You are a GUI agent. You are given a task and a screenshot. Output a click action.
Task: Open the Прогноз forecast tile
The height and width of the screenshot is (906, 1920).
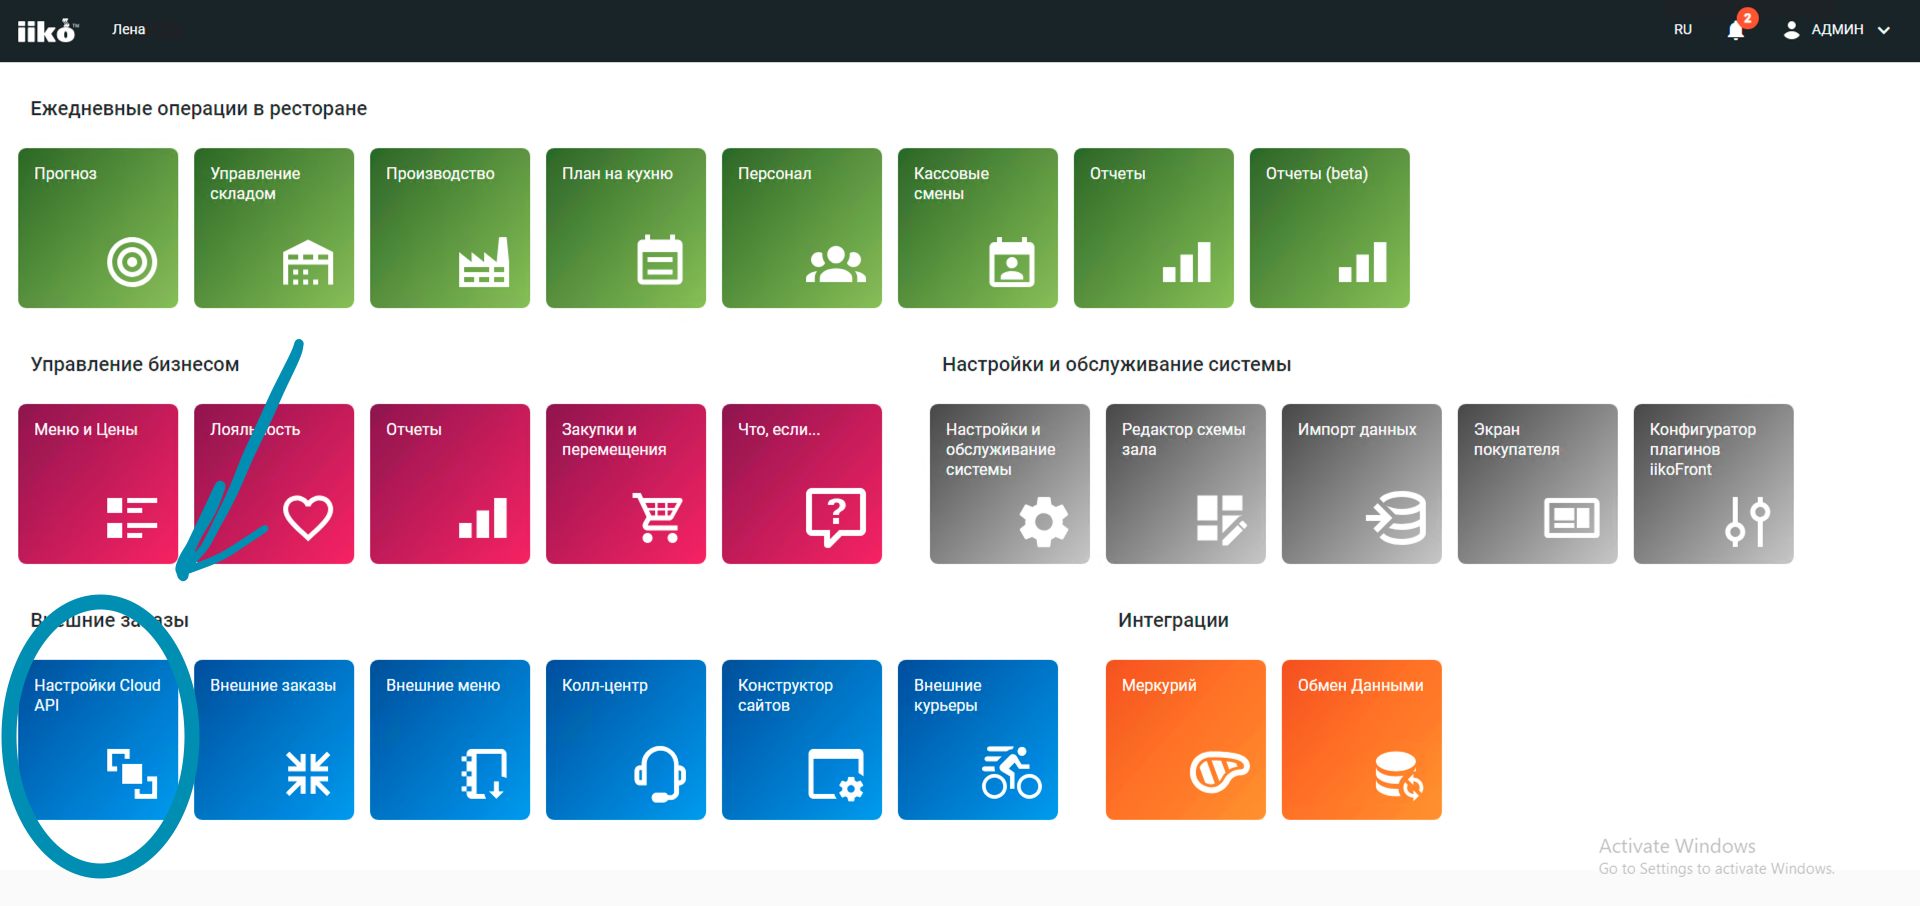click(x=98, y=228)
